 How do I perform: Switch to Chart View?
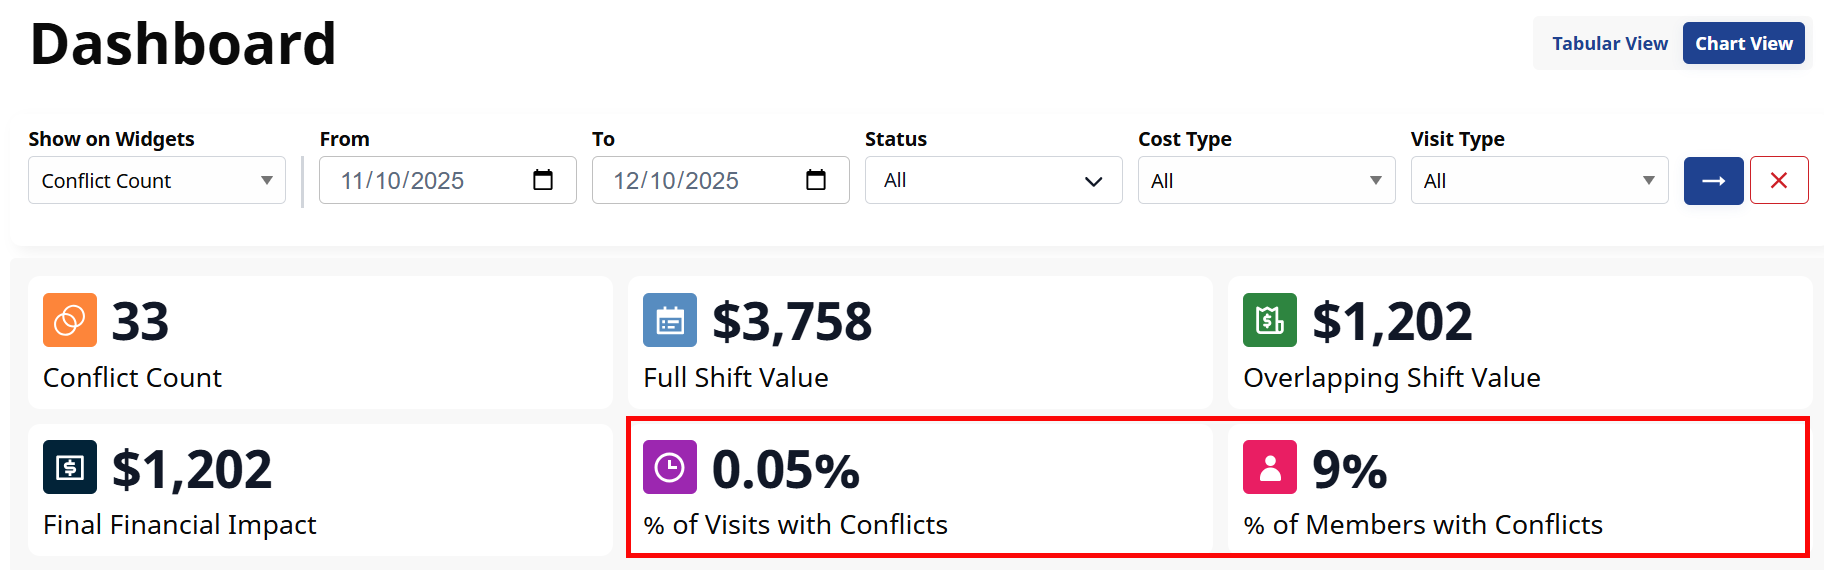(1743, 44)
